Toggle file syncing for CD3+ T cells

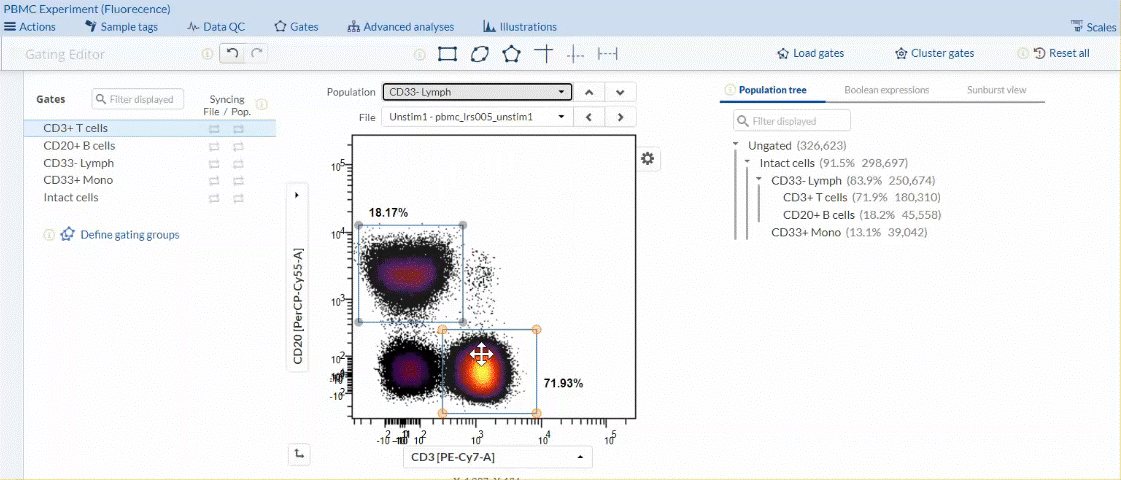[213, 129]
